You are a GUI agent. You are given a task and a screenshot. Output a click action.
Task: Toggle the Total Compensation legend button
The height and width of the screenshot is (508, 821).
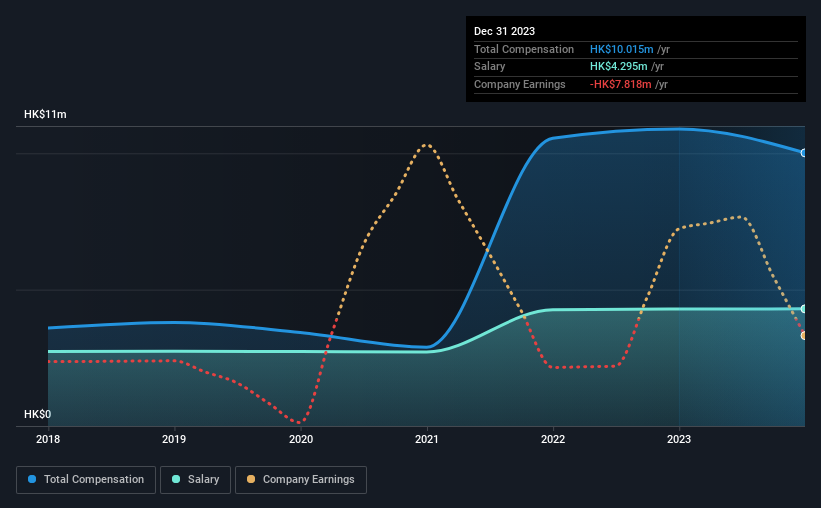[x=86, y=480]
